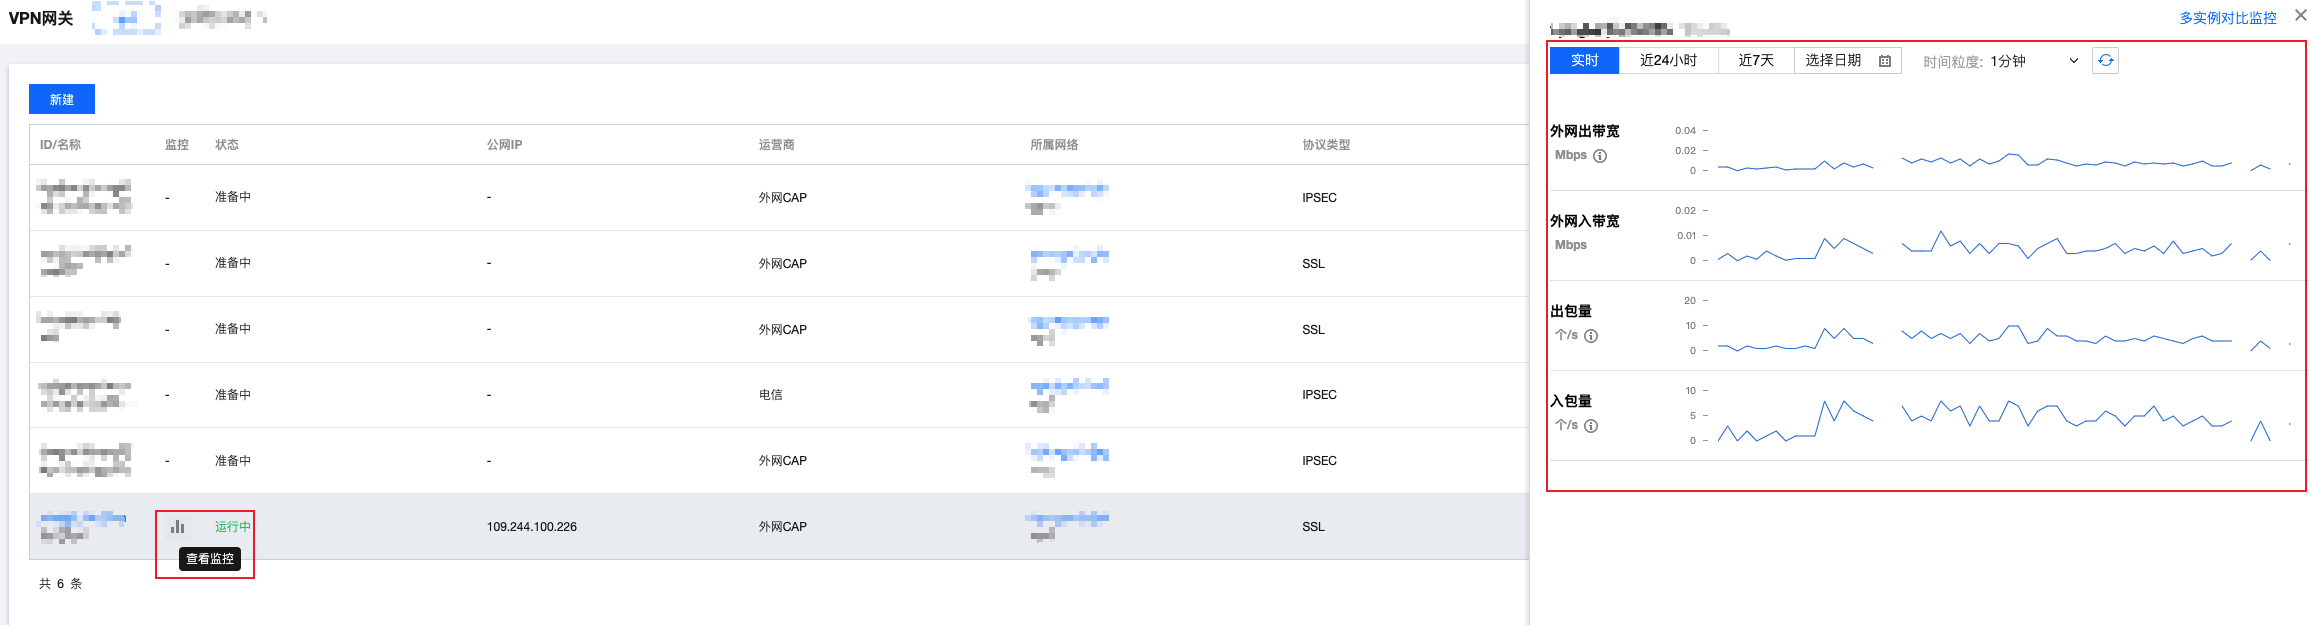This screenshot has width=2310, height=625.
Task: Select the 近7天 time range tab
Action: tap(1756, 61)
